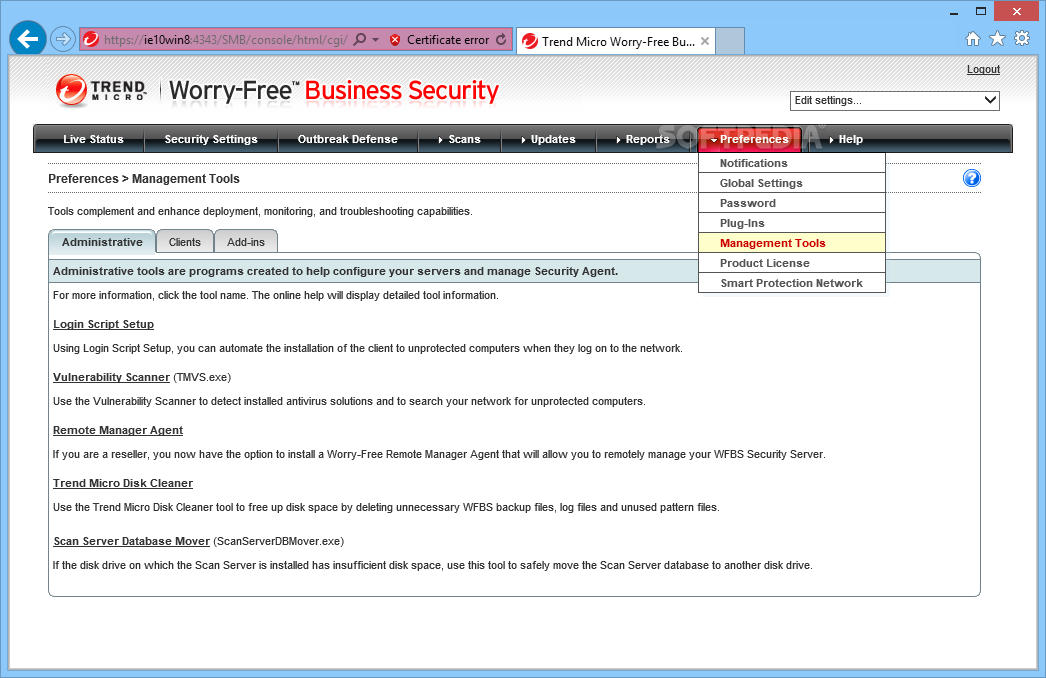1046x678 pixels.
Task: Expand the Scans menu
Action: (460, 139)
